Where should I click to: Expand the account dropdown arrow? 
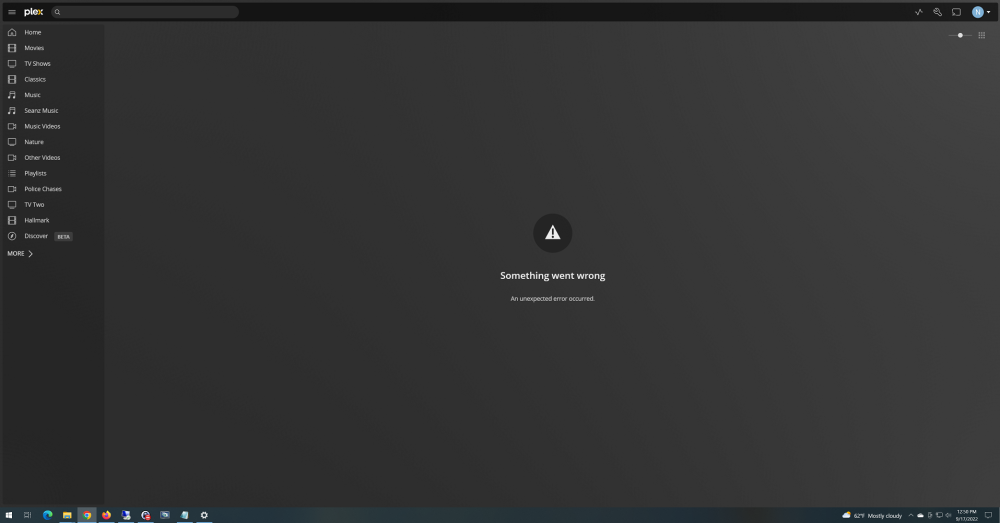(x=989, y=12)
